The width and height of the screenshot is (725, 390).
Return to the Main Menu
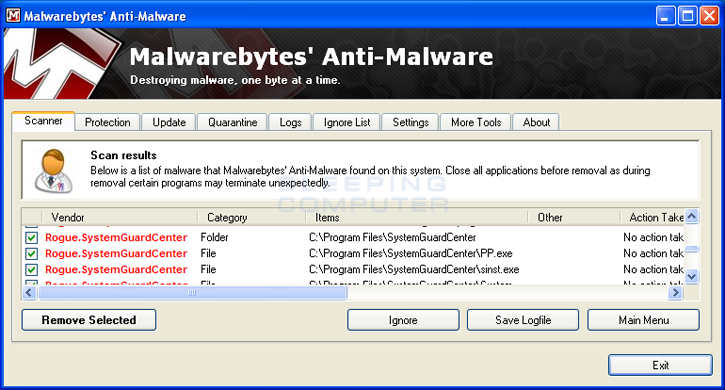point(643,320)
